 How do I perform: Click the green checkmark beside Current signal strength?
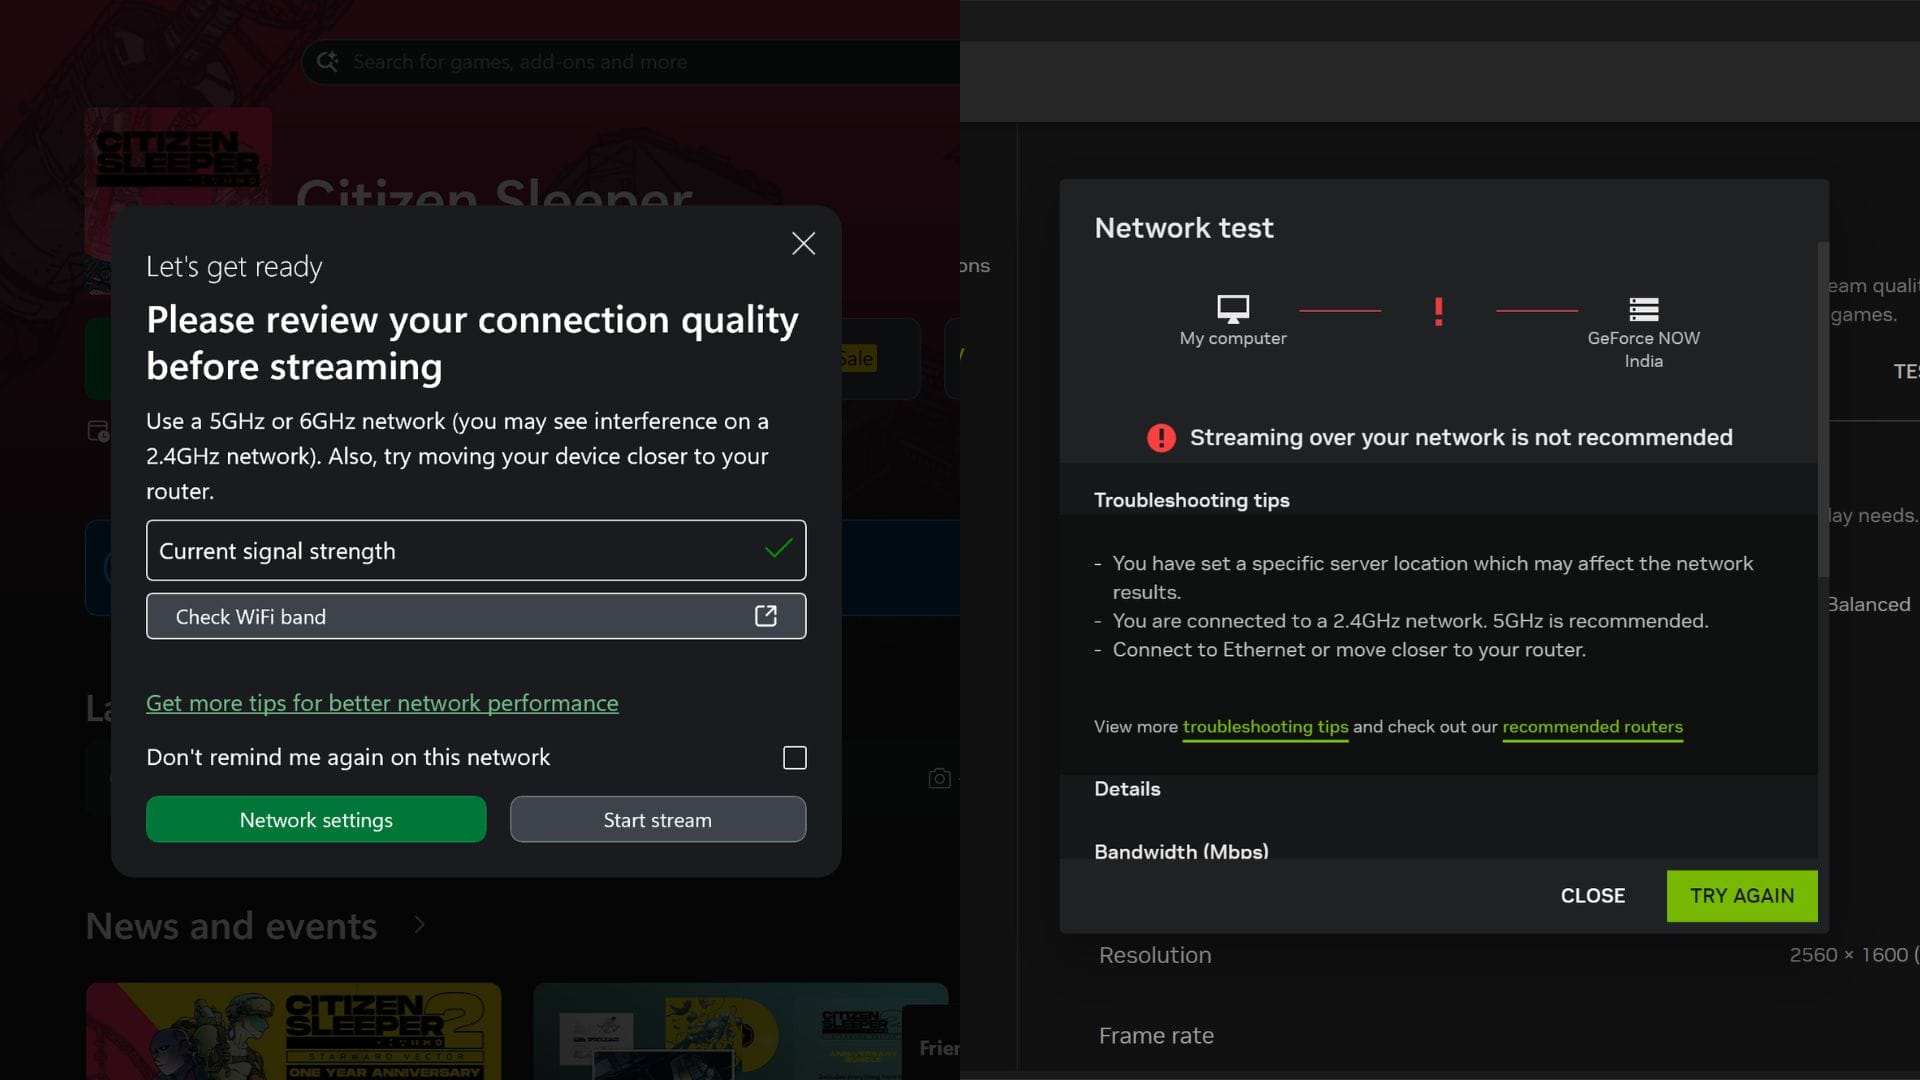point(777,549)
